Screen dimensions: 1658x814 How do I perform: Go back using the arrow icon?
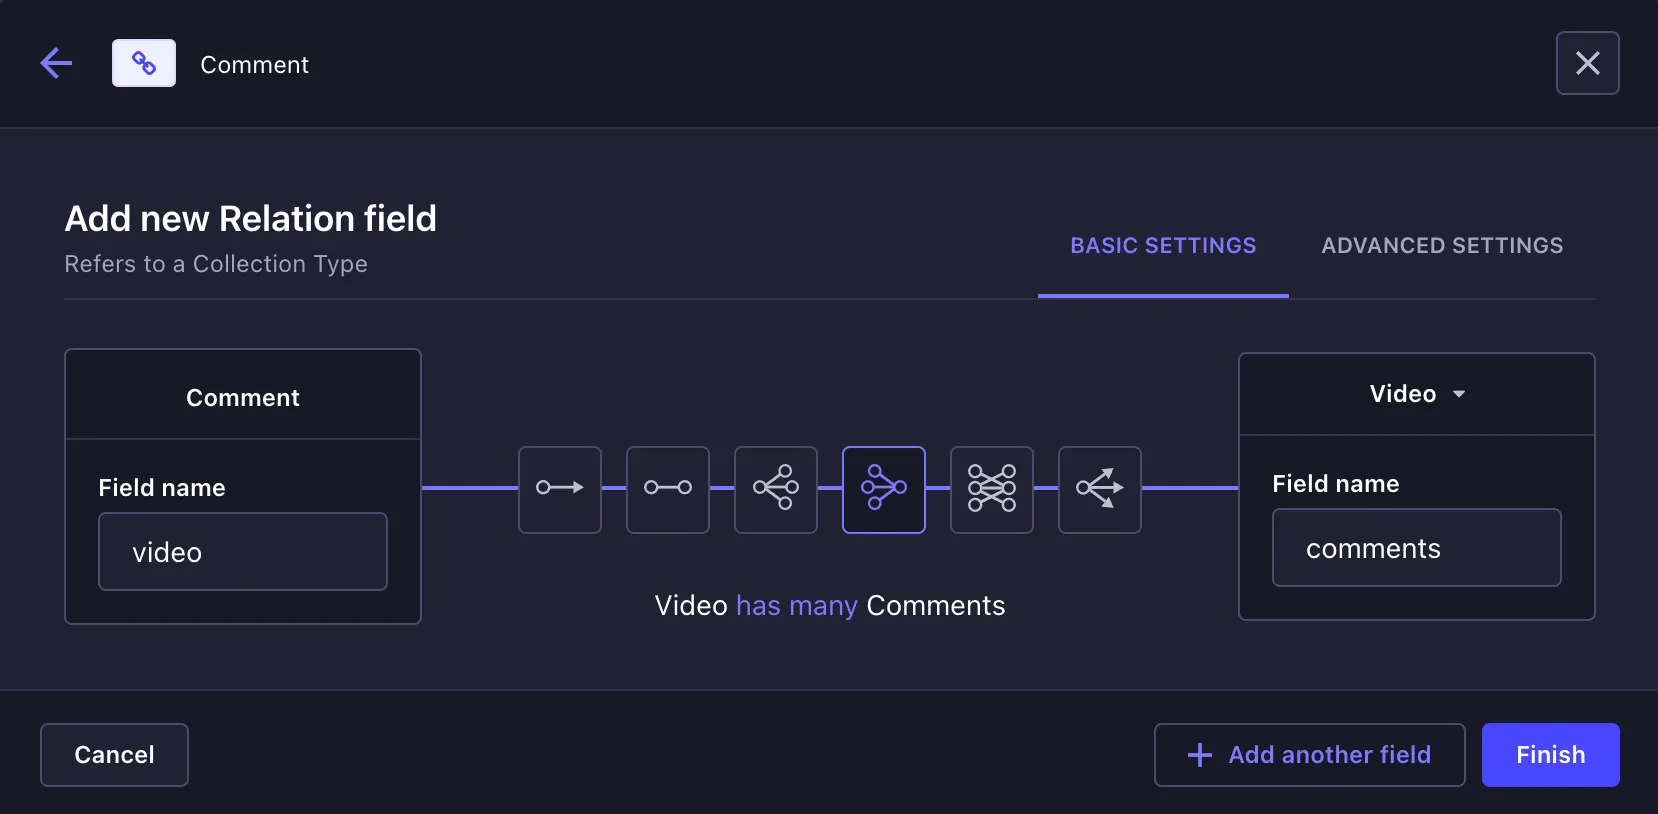(56, 63)
